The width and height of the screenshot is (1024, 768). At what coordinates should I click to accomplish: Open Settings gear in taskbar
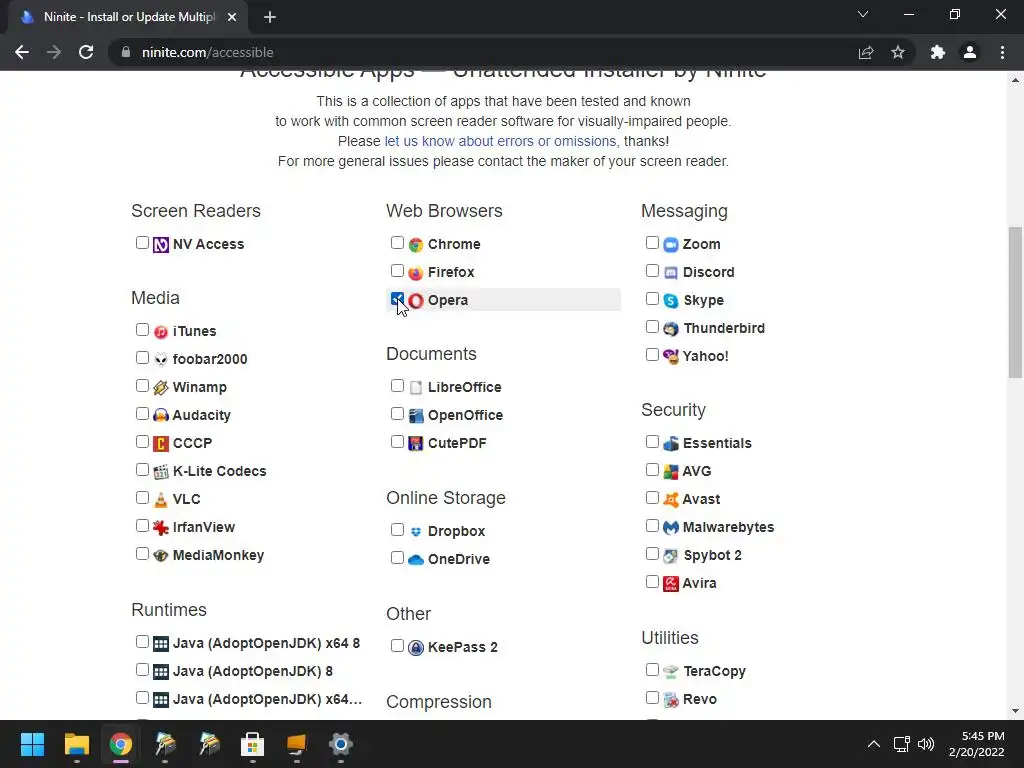pyautogui.click(x=340, y=744)
